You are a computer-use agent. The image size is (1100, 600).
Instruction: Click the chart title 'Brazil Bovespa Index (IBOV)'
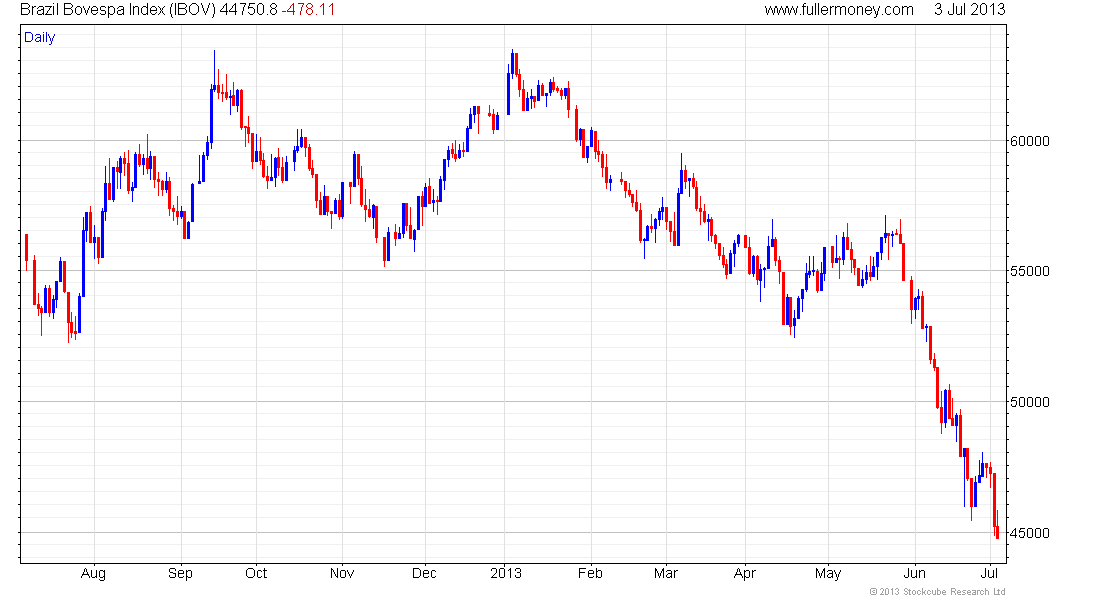(x=118, y=10)
